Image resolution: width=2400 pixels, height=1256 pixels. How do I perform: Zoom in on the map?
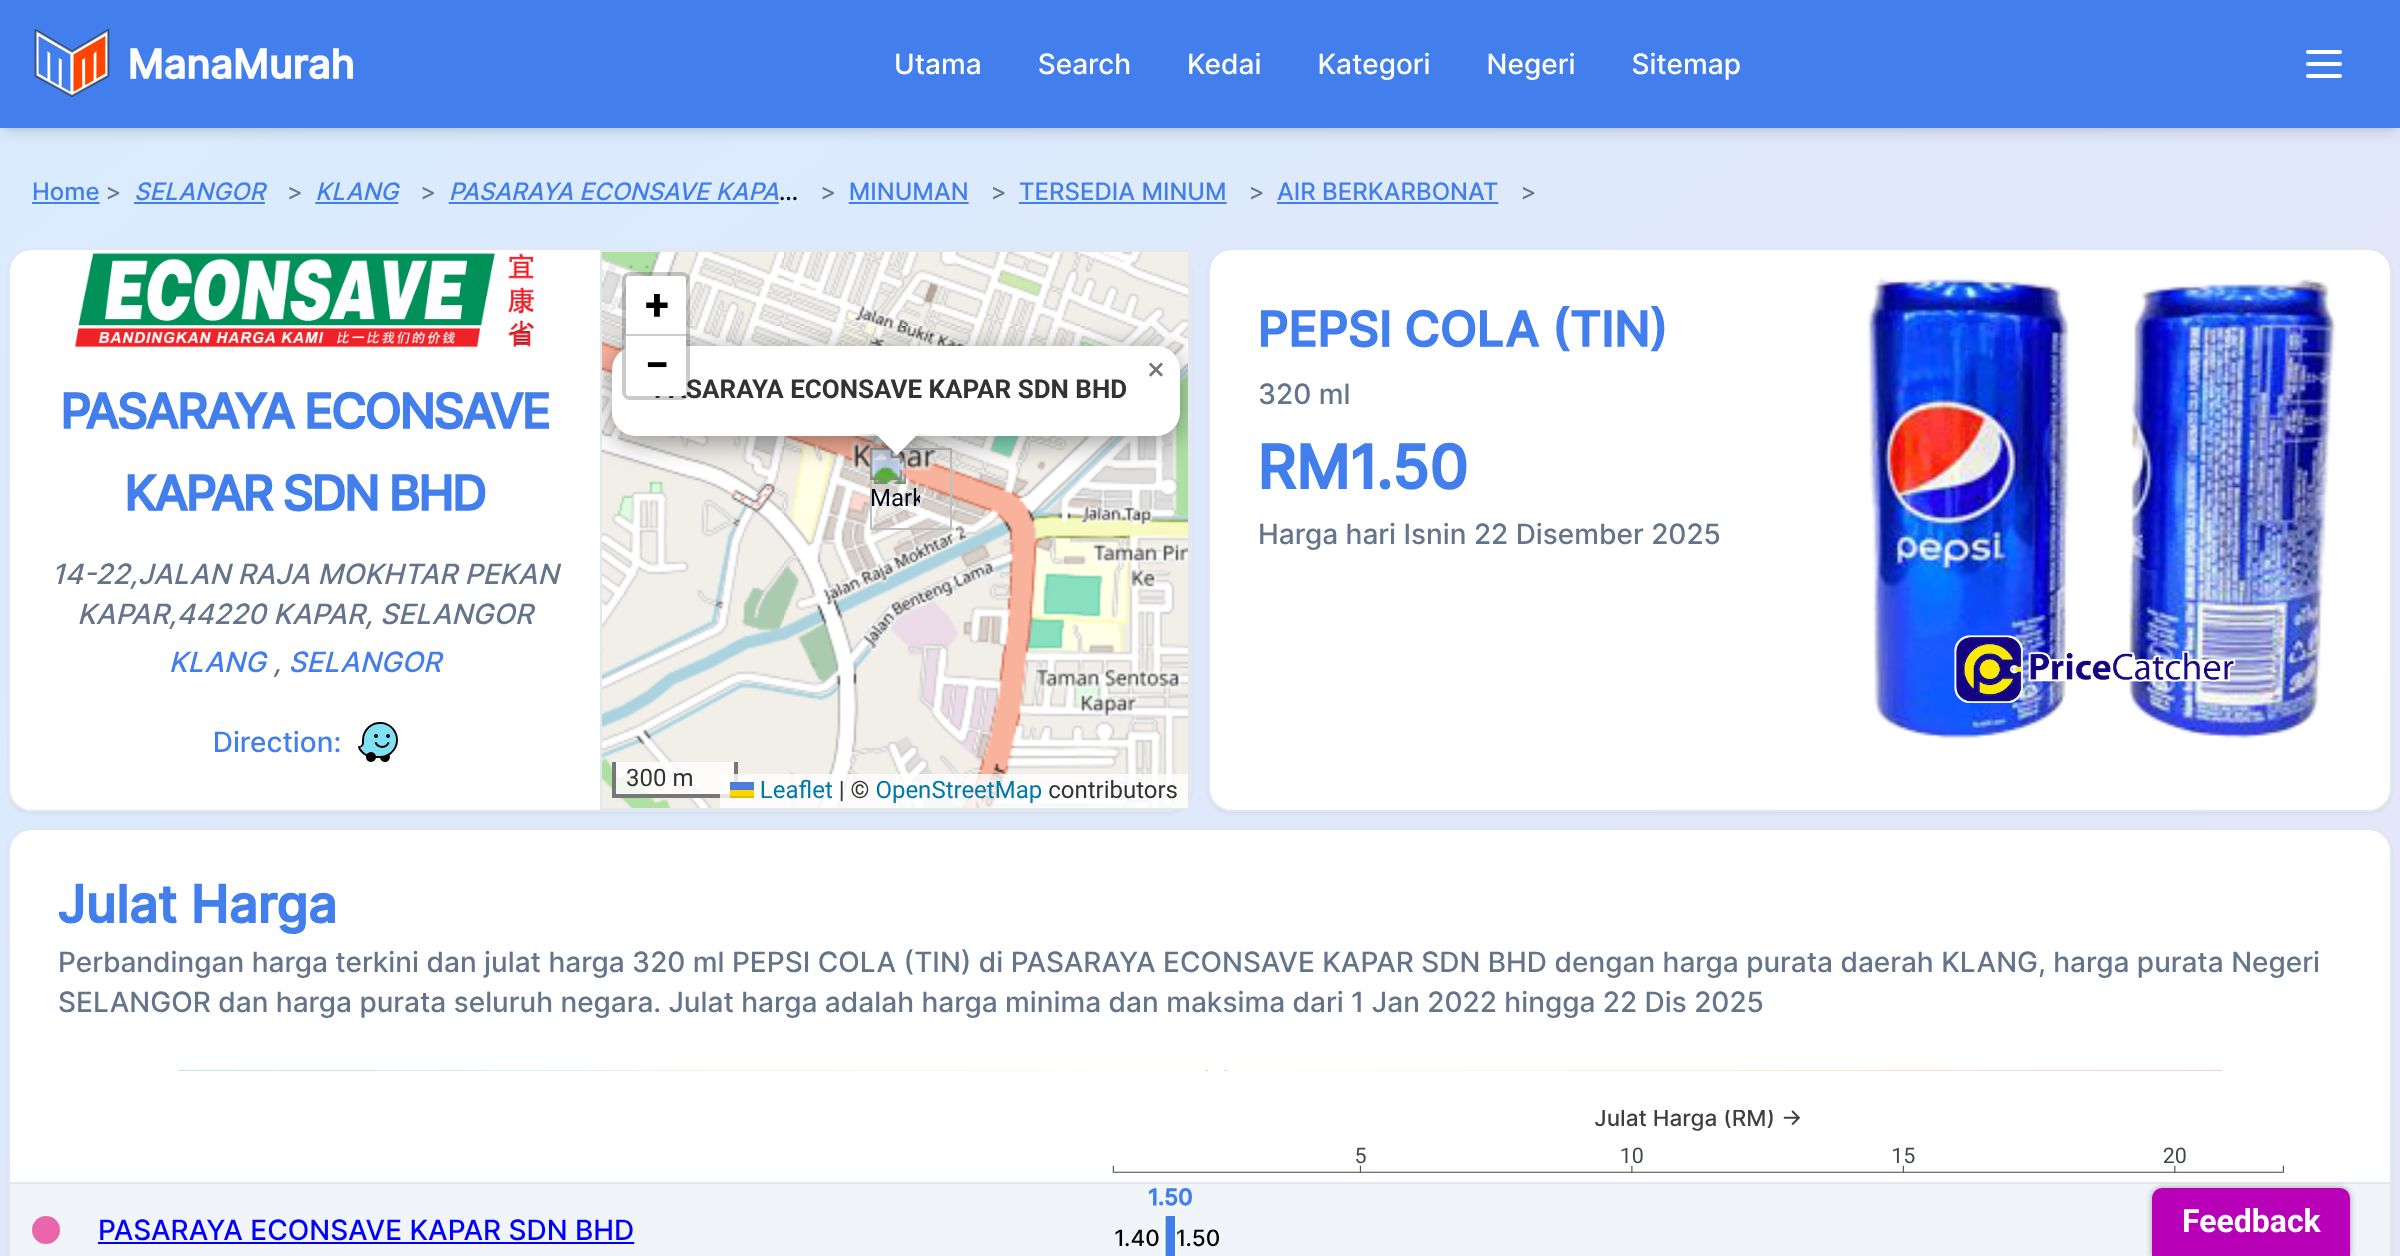pyautogui.click(x=656, y=305)
